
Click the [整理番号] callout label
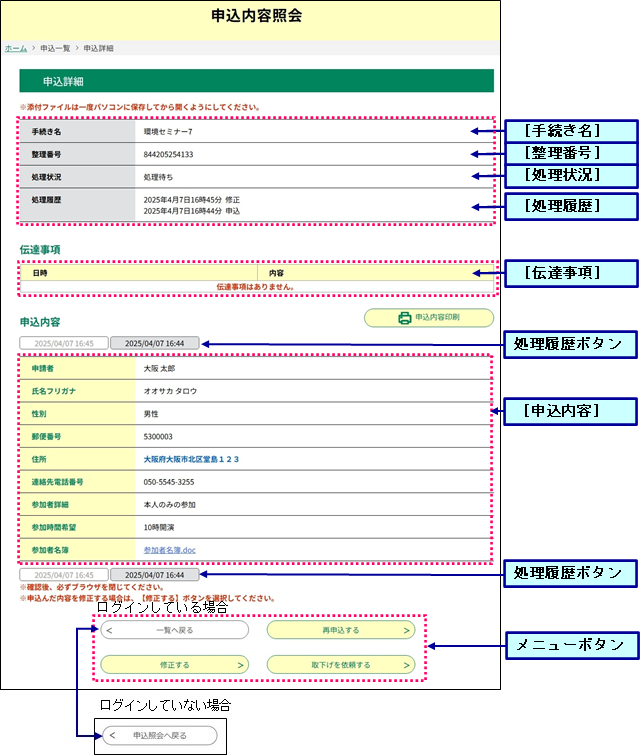point(567,153)
